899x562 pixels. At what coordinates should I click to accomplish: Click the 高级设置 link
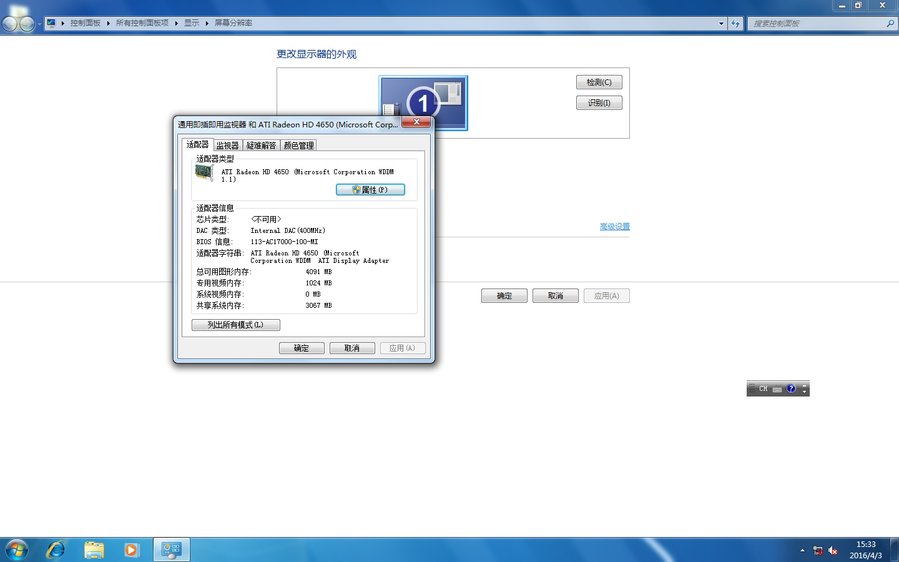coord(614,227)
